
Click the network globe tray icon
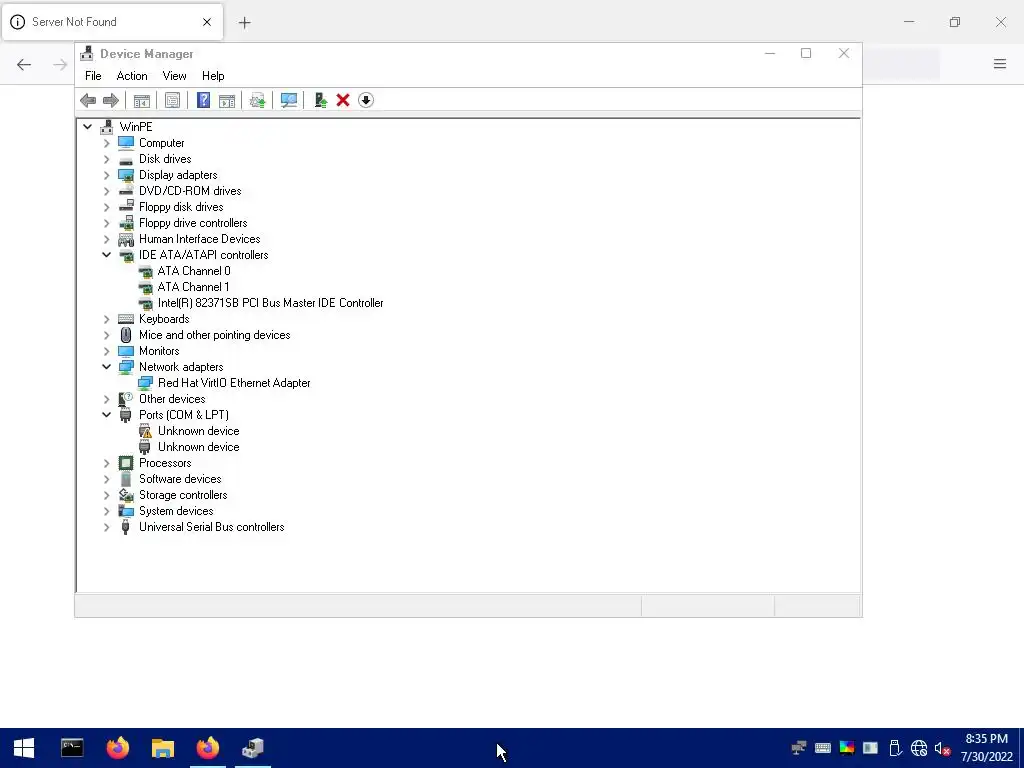(x=918, y=748)
